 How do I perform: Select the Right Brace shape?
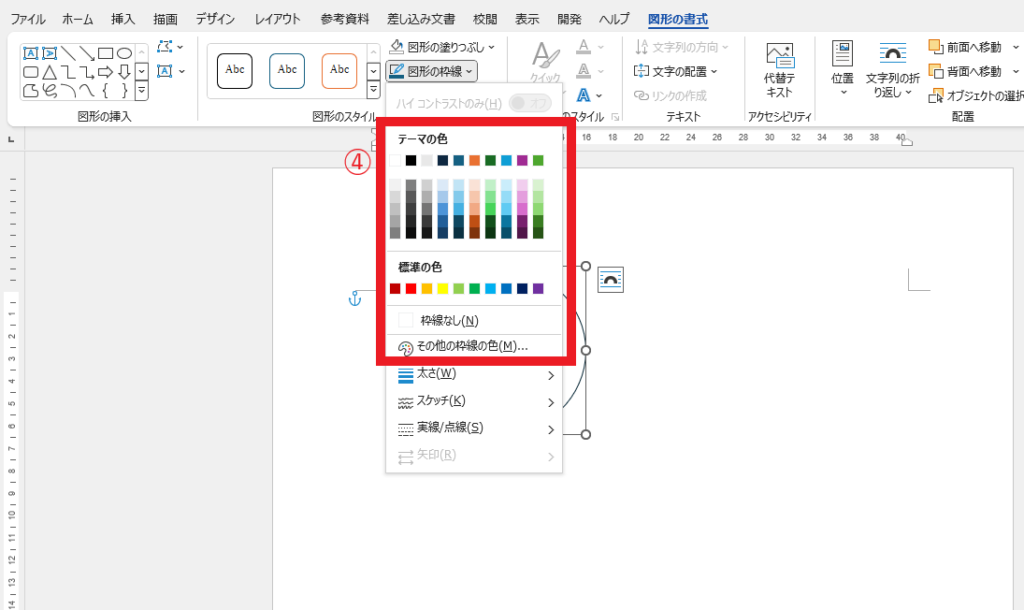coord(124,90)
